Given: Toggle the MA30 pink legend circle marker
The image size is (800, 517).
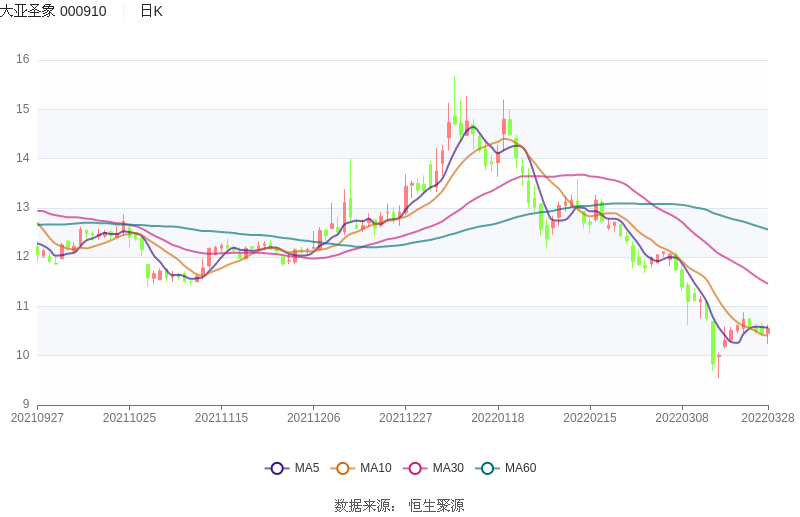Looking at the screenshot, I should 415,468.
